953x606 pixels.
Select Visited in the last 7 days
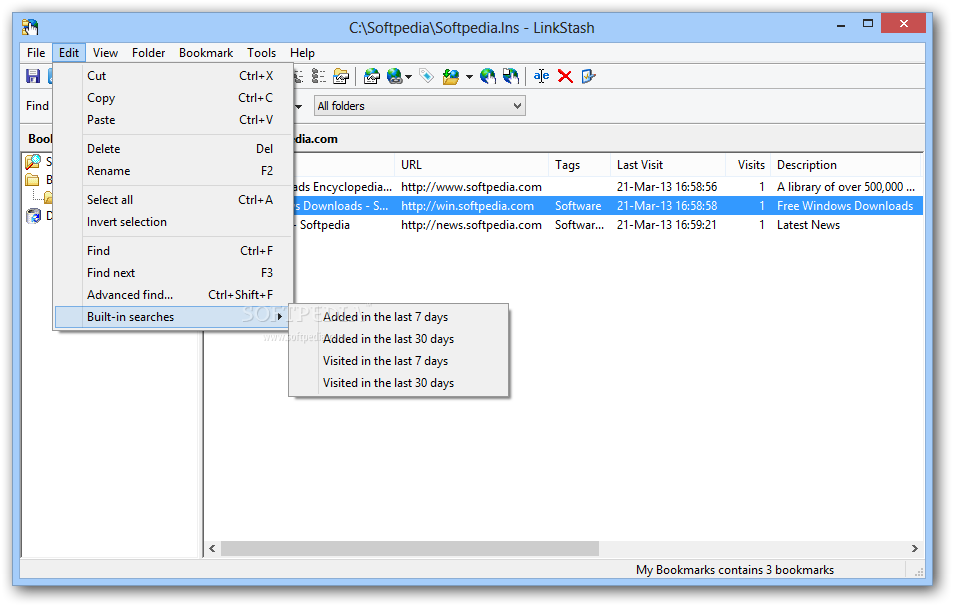[398, 361]
